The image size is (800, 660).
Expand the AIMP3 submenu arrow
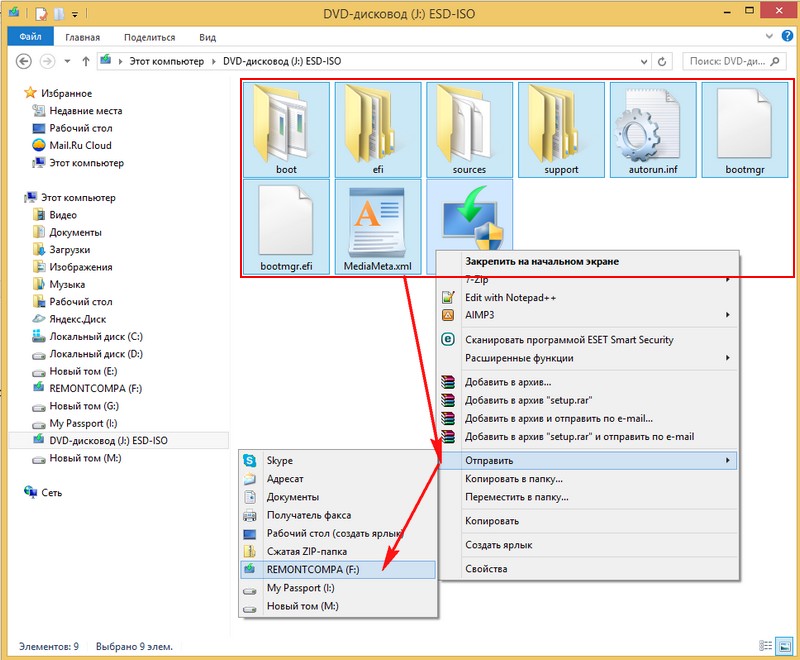point(728,315)
